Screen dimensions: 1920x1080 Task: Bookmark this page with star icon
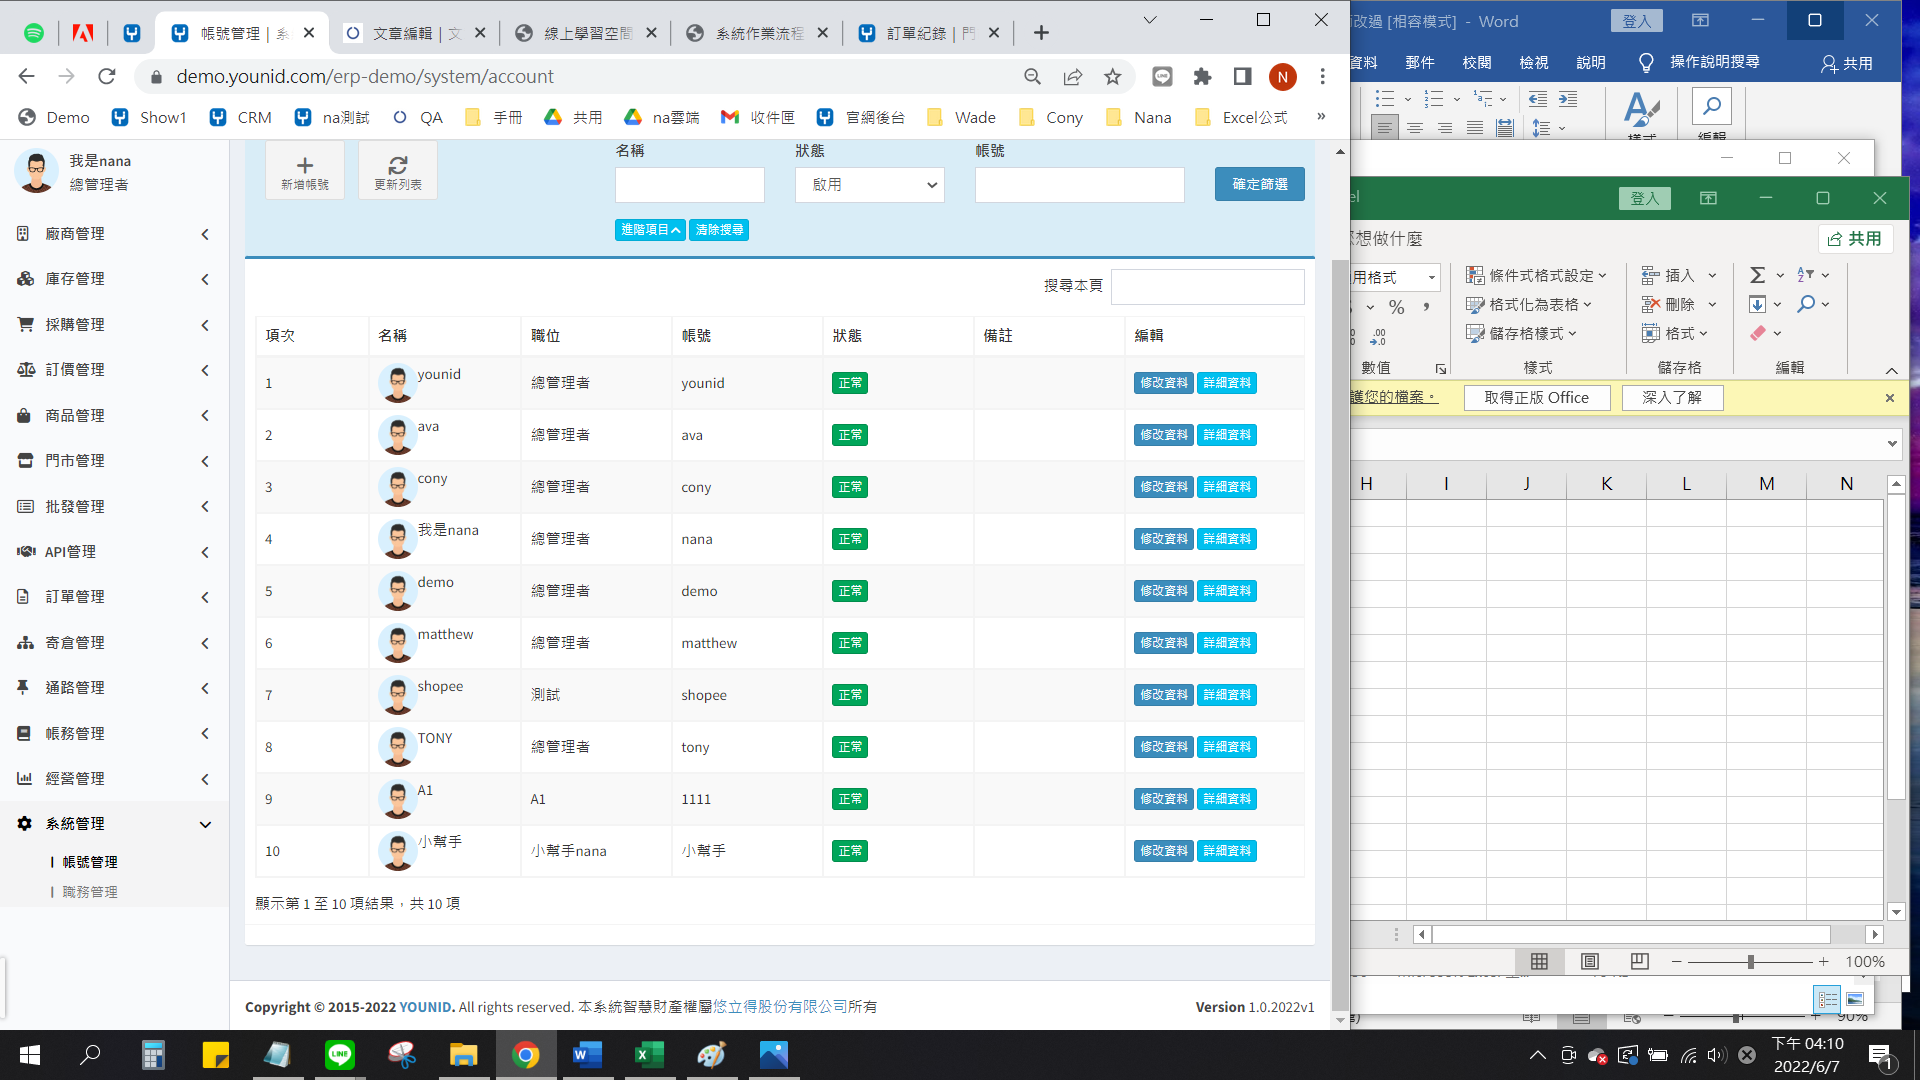1112,77
